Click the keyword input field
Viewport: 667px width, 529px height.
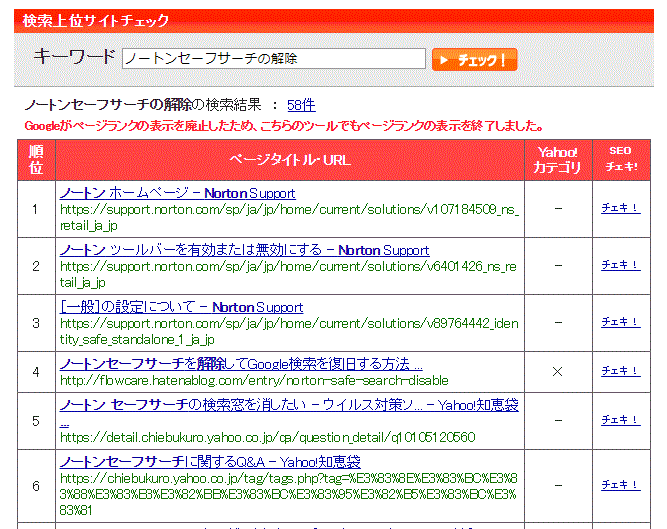tap(274, 59)
